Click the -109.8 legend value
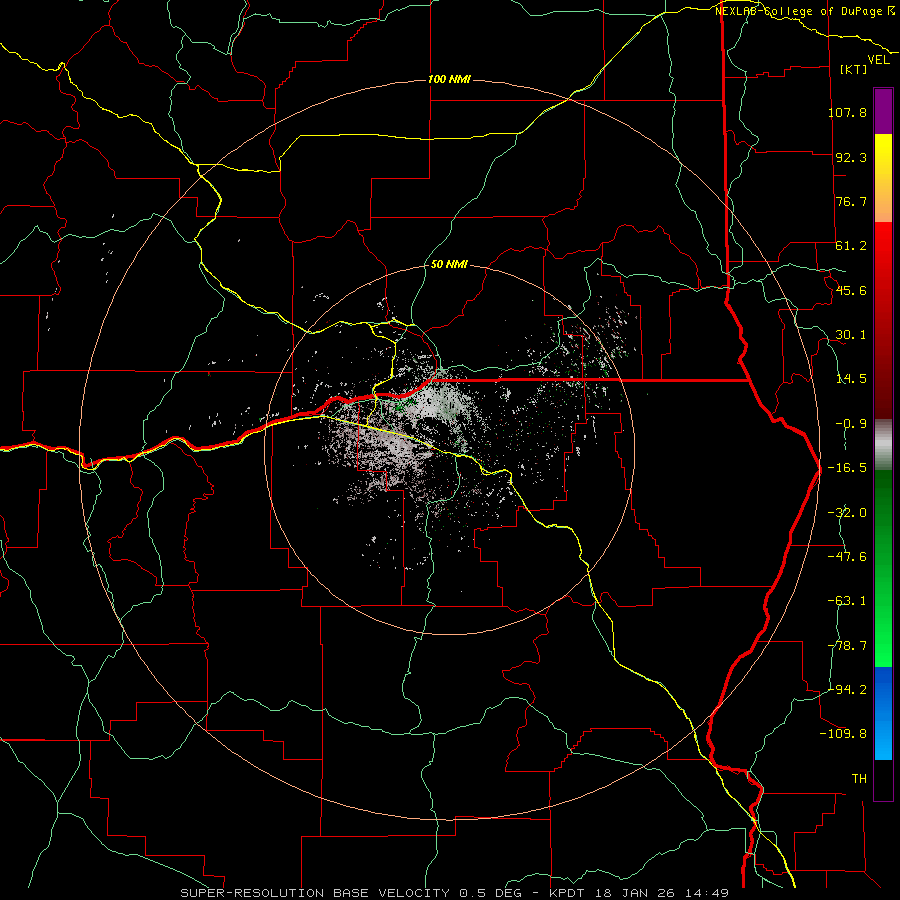 pyautogui.click(x=843, y=734)
